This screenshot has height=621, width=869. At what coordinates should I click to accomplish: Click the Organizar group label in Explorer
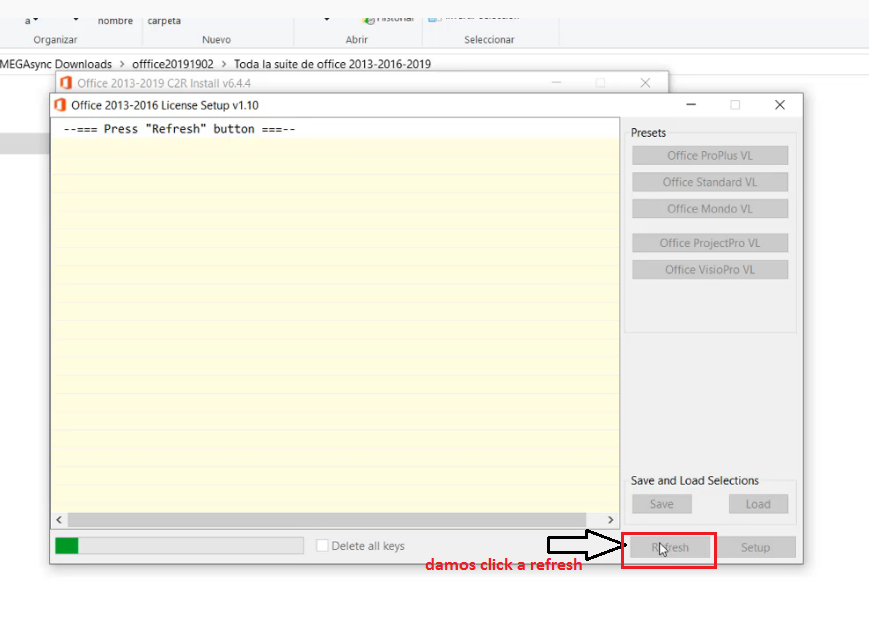coord(55,40)
